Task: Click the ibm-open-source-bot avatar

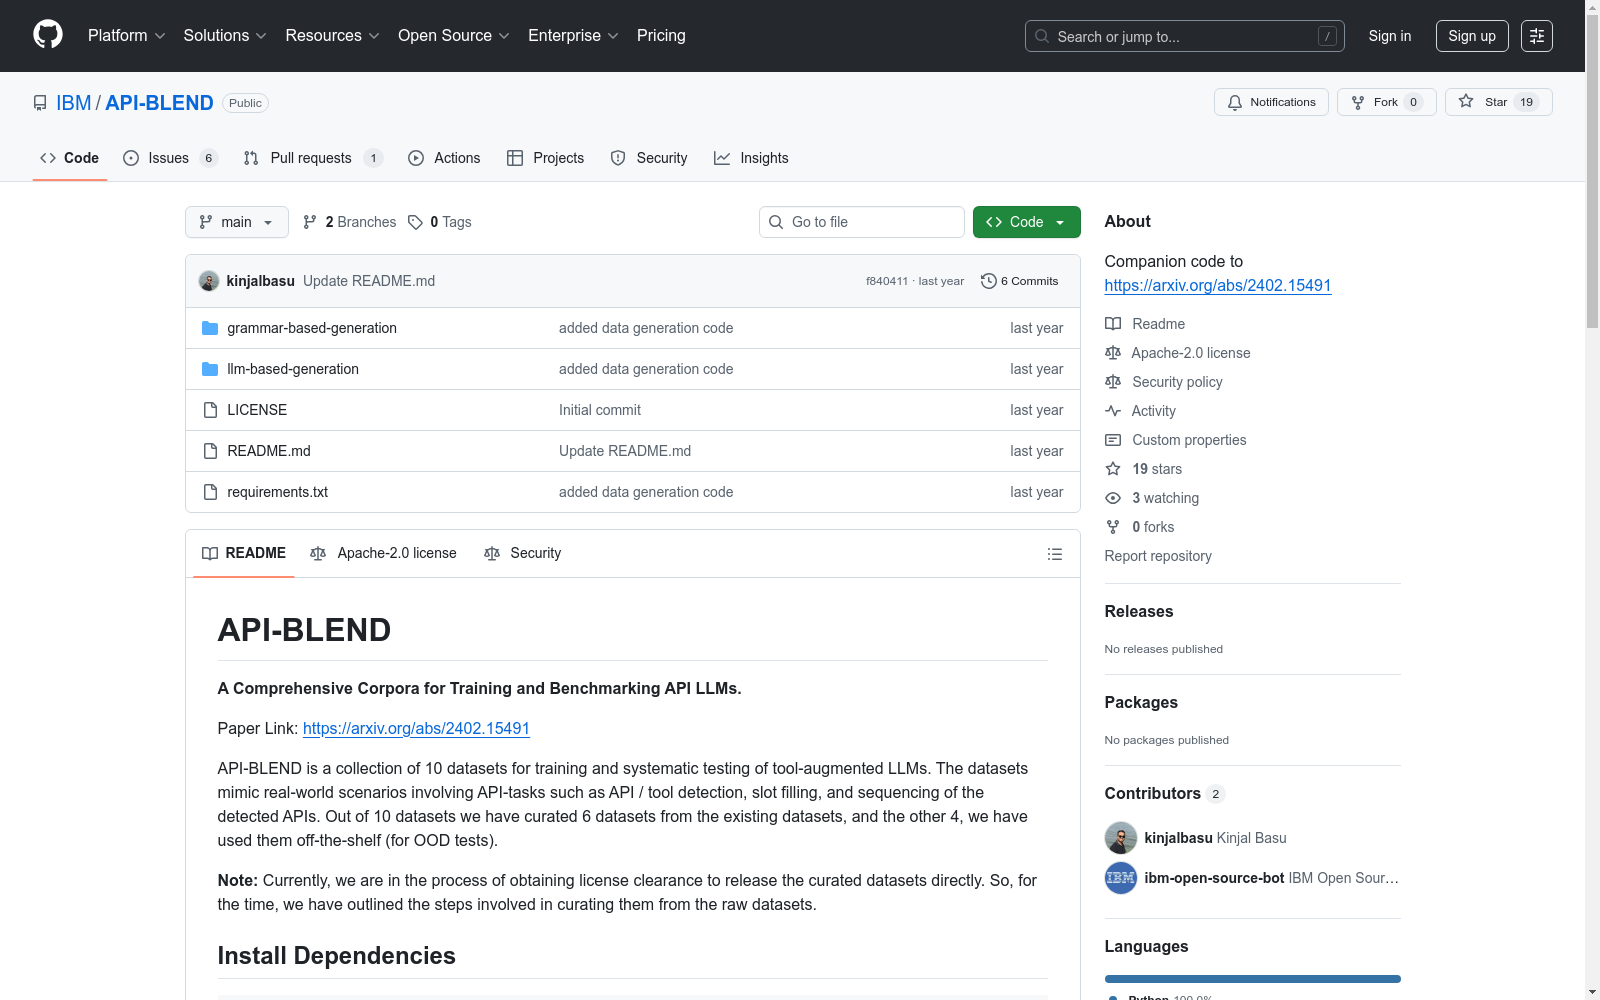Action: click(1121, 878)
